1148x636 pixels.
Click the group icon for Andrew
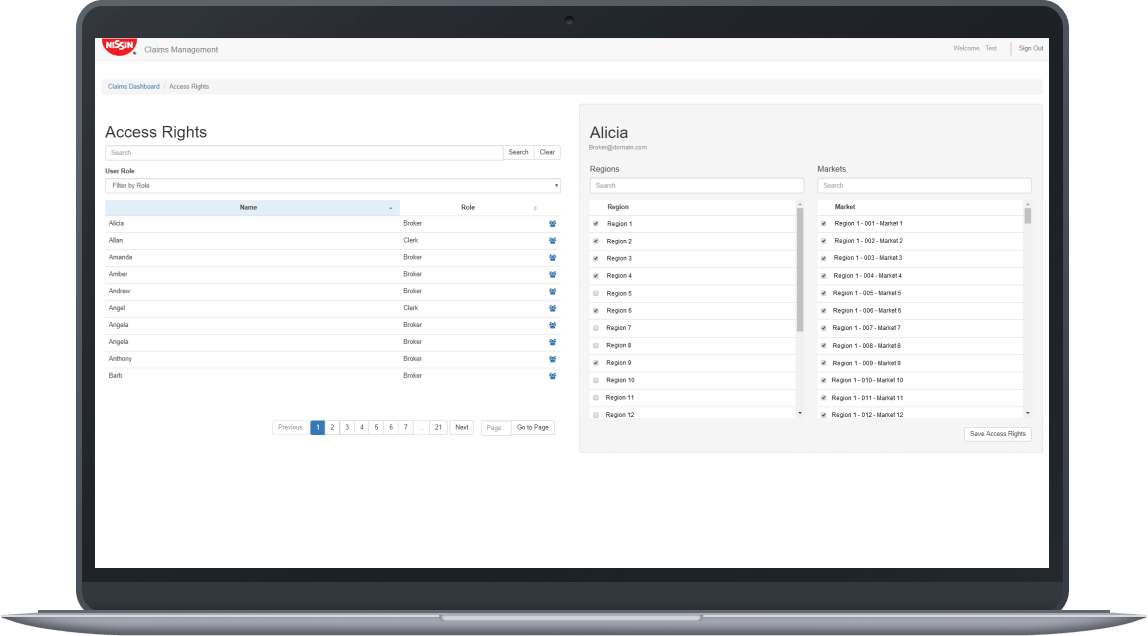tap(551, 291)
